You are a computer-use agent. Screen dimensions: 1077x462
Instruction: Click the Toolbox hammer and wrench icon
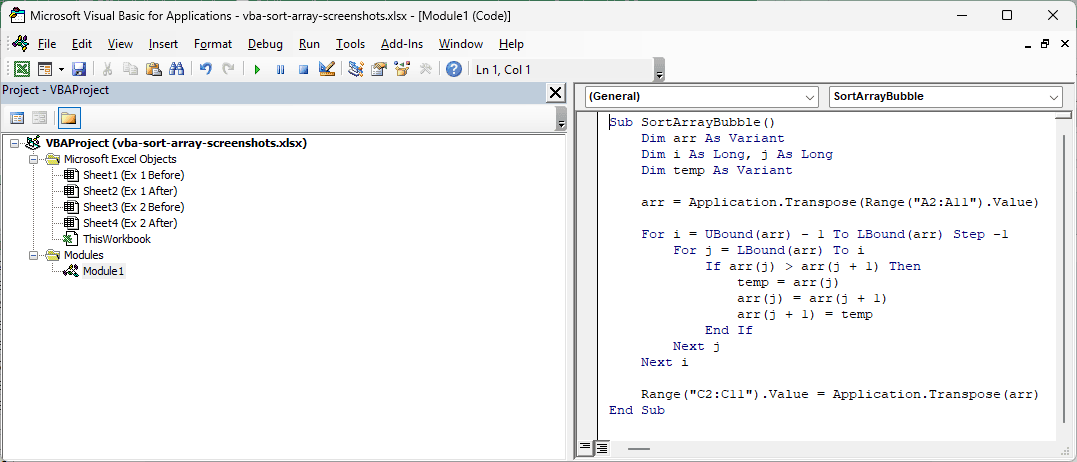coord(425,69)
